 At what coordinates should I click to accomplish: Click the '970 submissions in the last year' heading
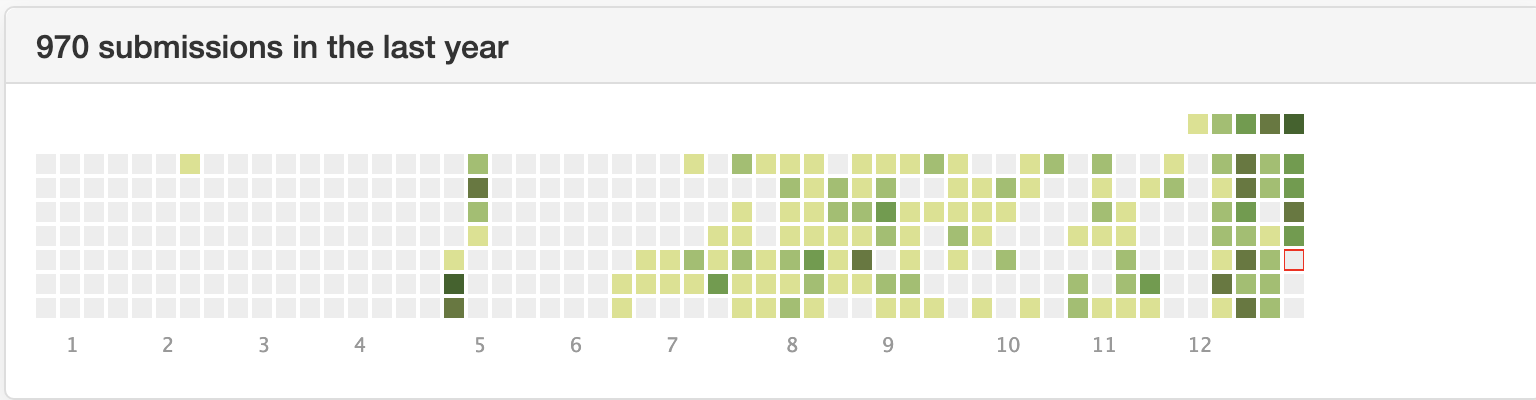[x=272, y=47]
